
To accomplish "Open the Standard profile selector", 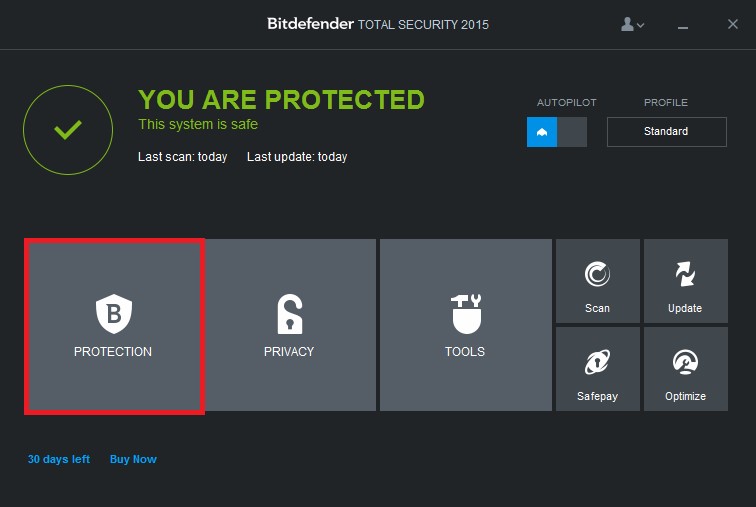I will point(666,132).
